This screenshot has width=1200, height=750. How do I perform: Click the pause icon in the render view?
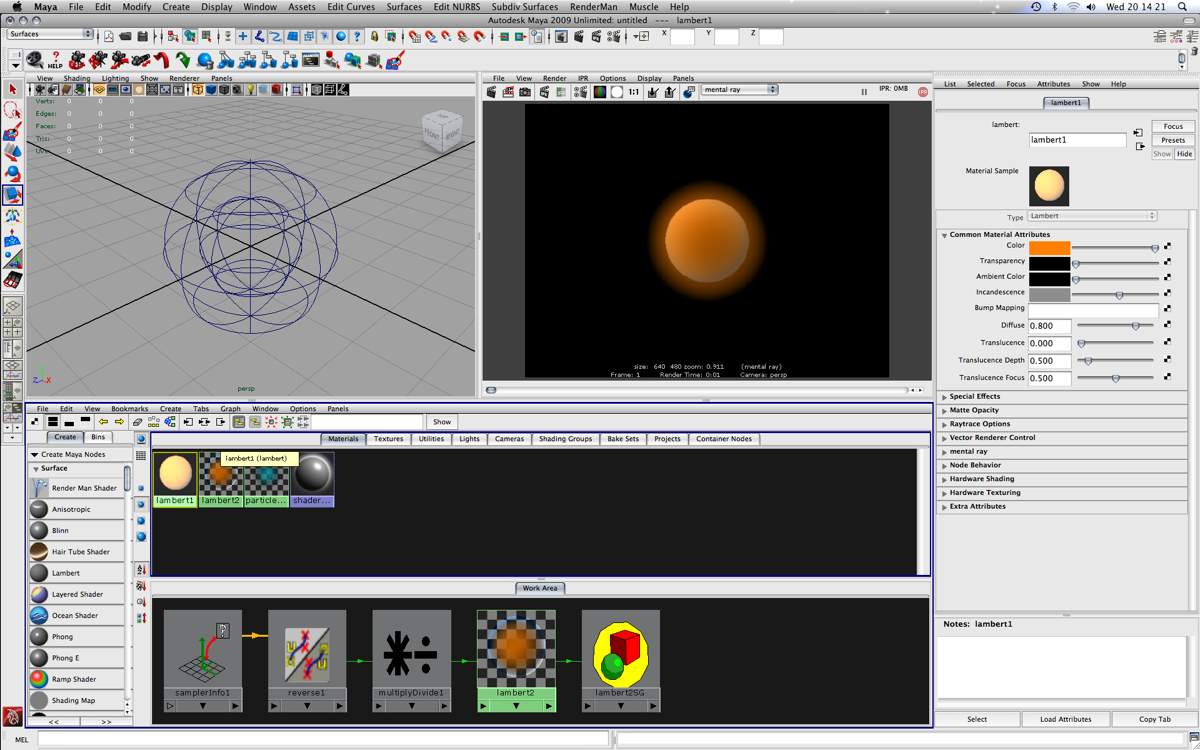coord(864,91)
